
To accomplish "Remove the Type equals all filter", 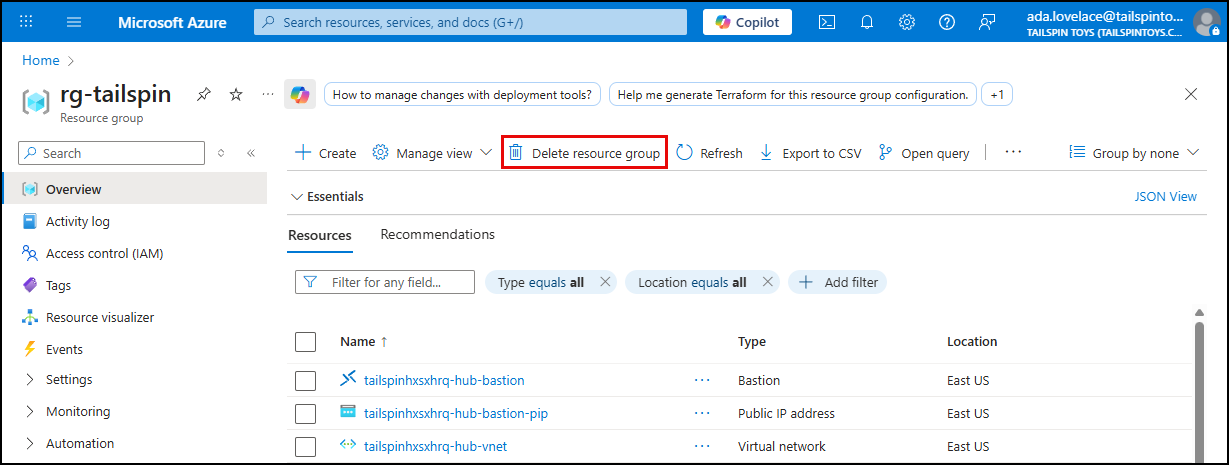I will pos(605,282).
